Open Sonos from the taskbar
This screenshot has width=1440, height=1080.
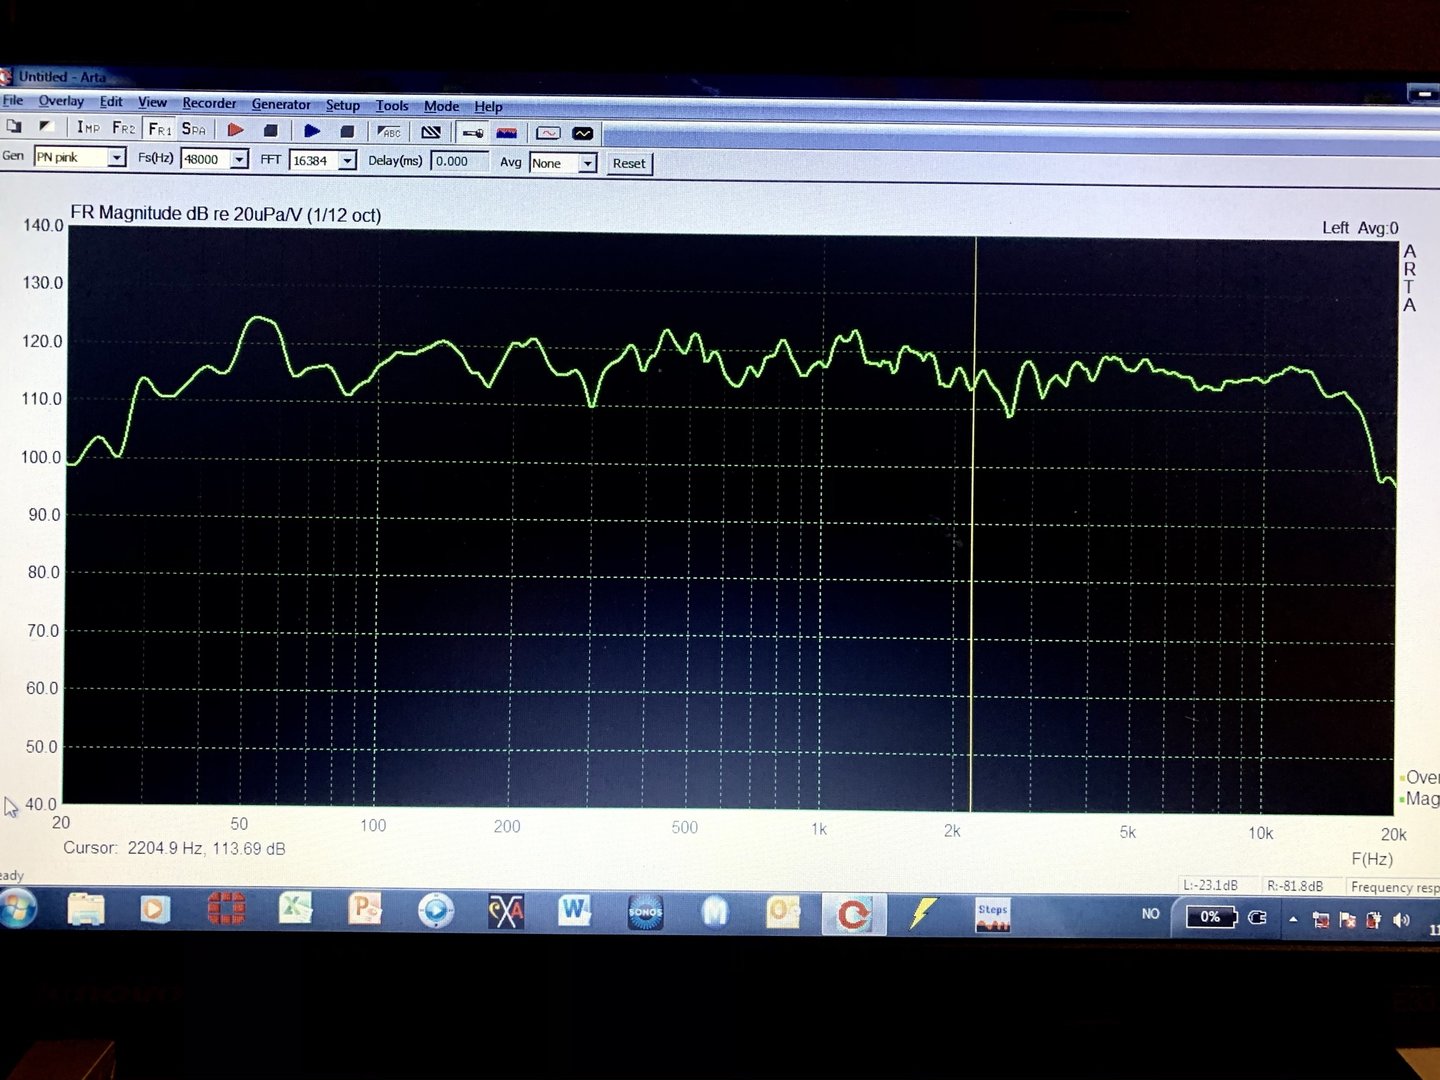(x=645, y=912)
